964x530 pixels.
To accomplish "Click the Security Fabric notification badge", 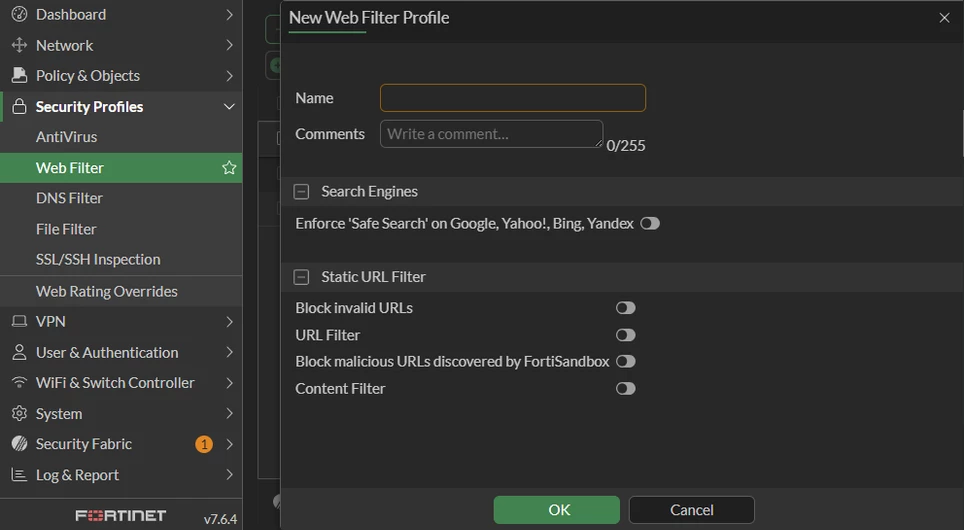I will tap(204, 444).
